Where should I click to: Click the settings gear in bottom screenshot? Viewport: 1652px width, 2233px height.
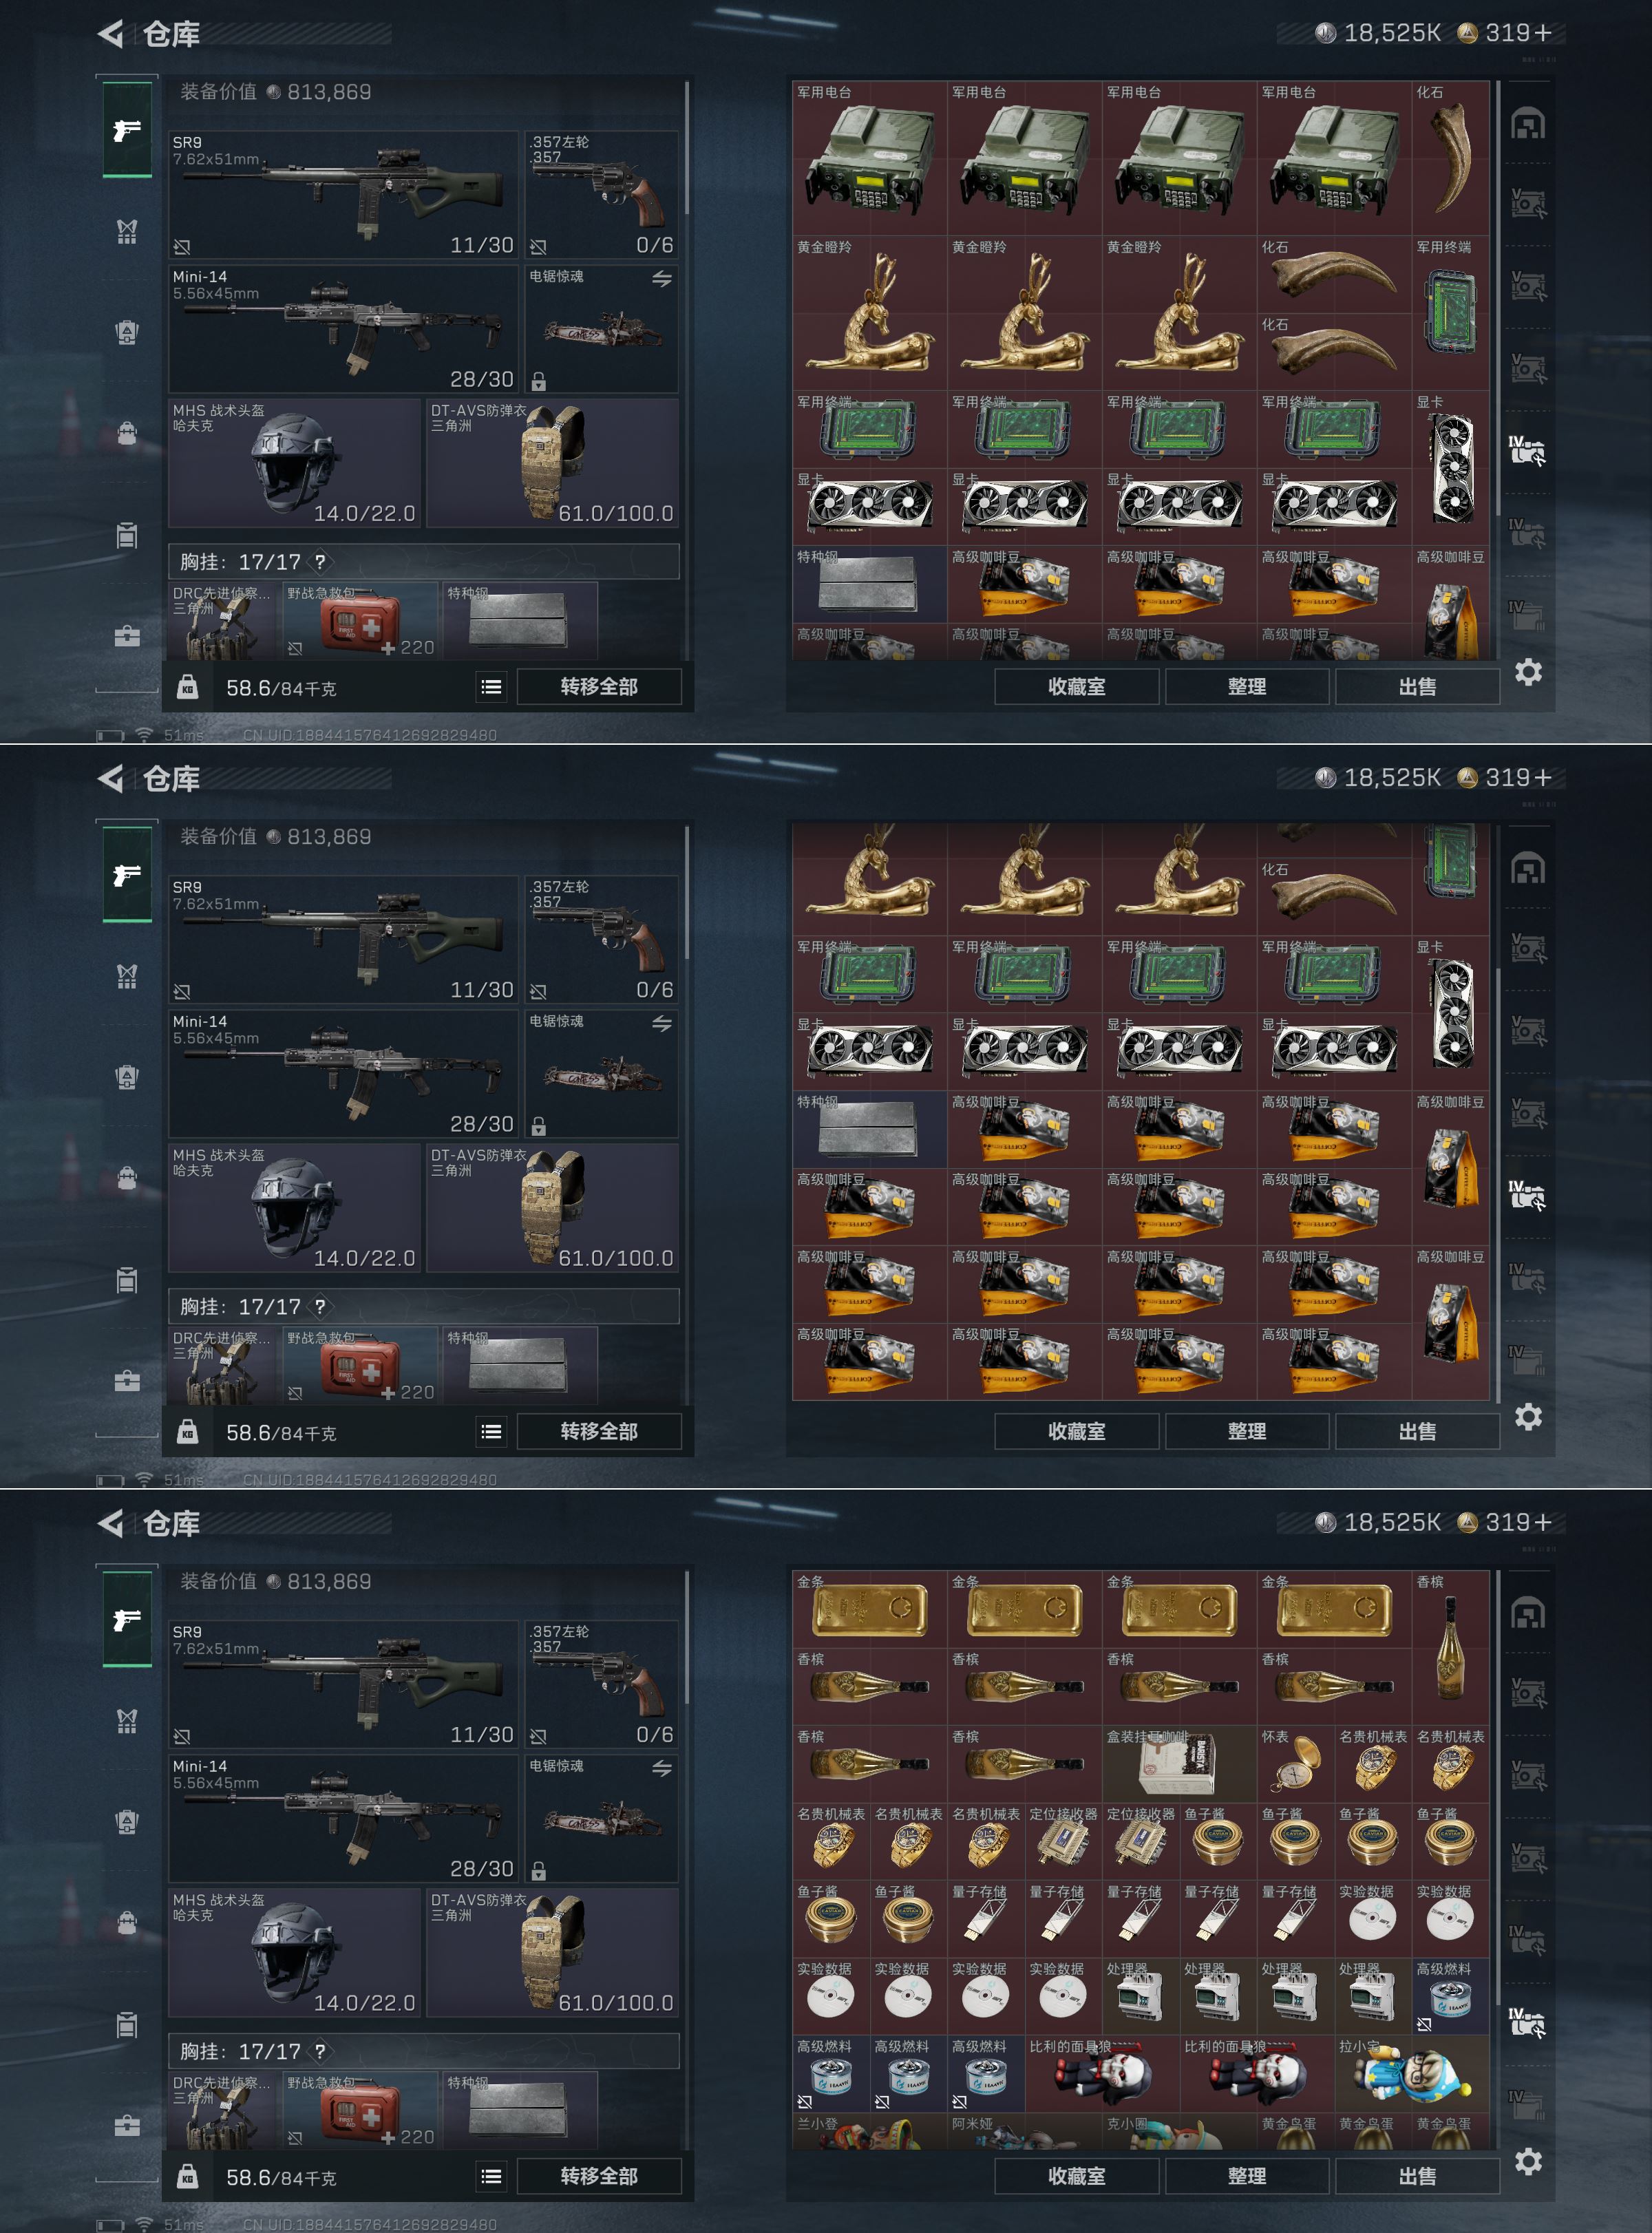tap(1528, 2161)
